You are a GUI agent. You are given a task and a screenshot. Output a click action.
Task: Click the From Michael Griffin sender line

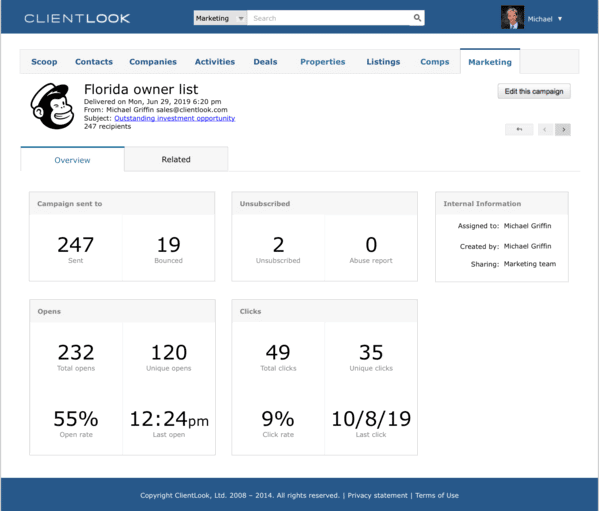(155, 110)
